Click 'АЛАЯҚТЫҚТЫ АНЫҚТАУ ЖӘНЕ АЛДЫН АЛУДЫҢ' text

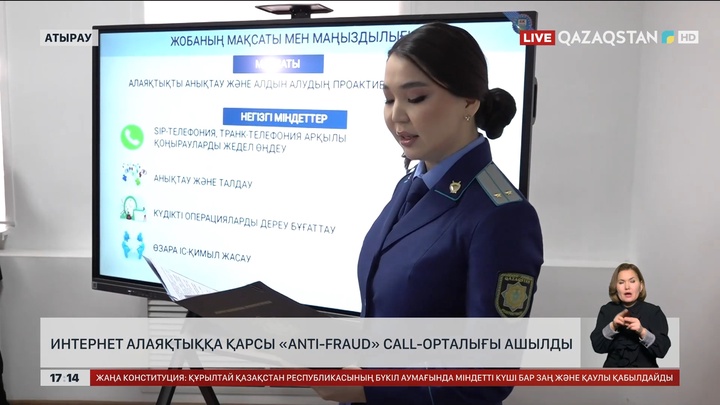point(229,84)
